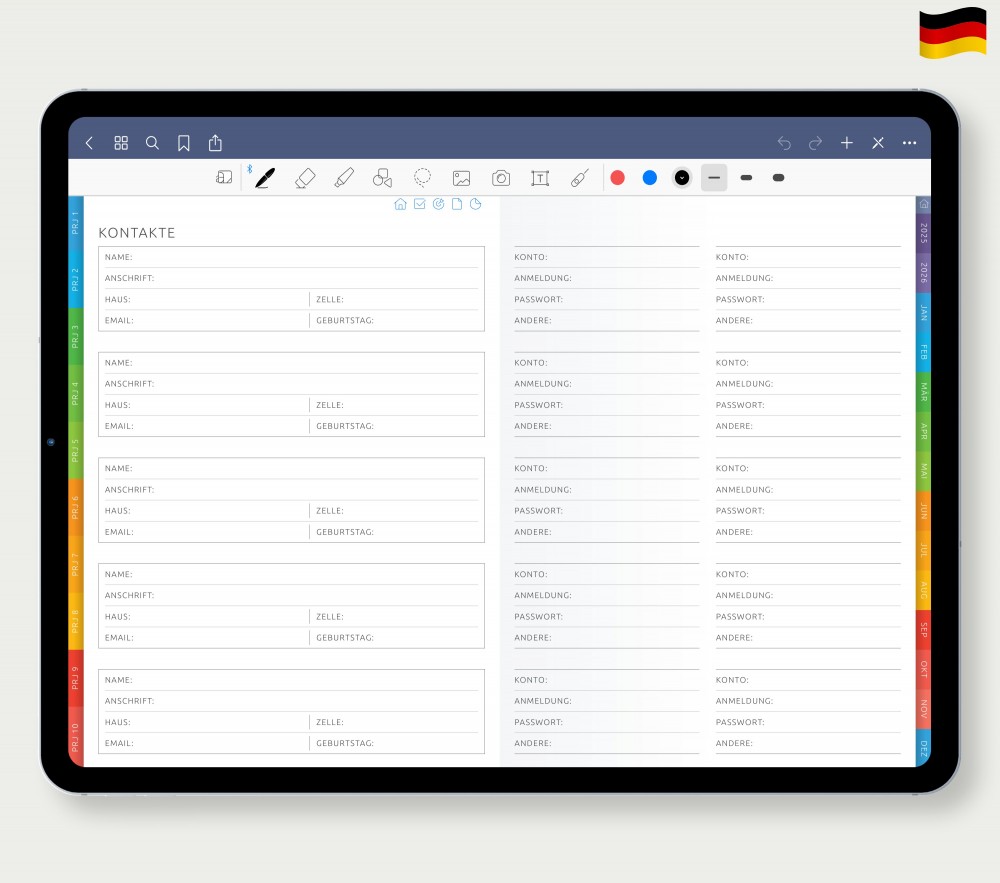1000x883 pixels.
Task: Choose the Lasso selection tool
Action: point(423,178)
